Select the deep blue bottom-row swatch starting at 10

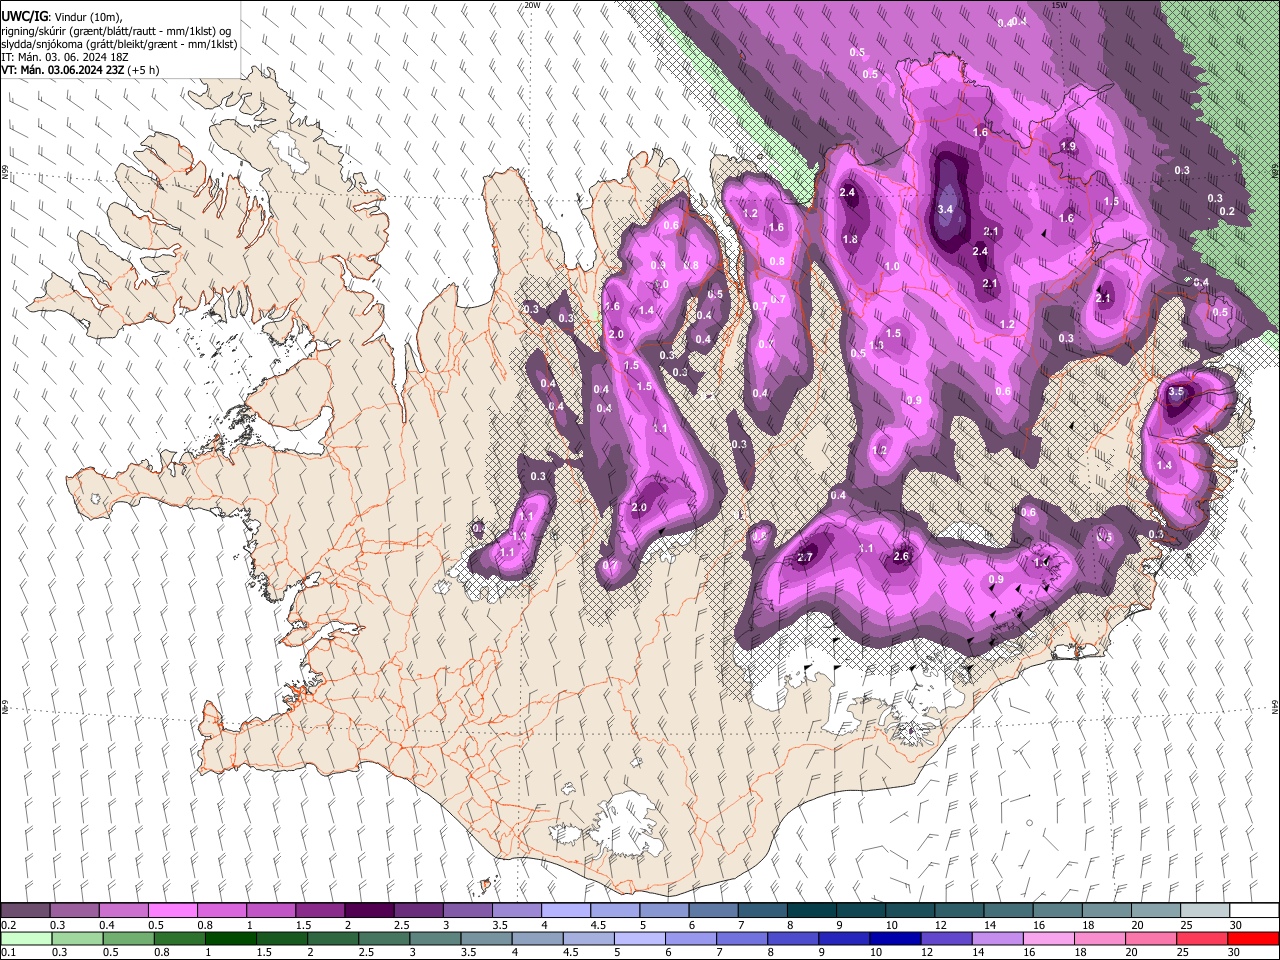coord(895,938)
